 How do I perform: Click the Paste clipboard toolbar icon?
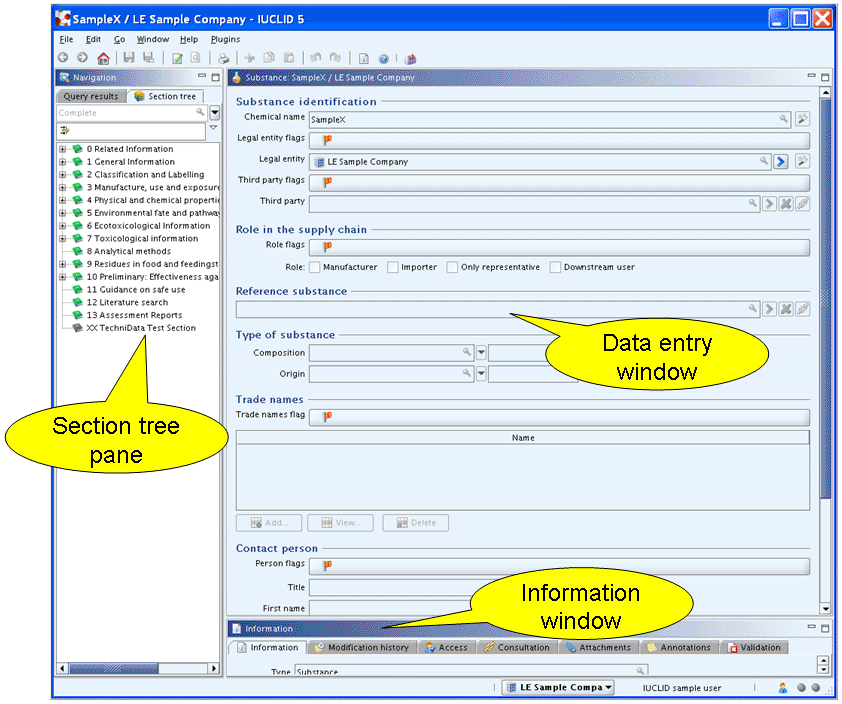click(289, 58)
